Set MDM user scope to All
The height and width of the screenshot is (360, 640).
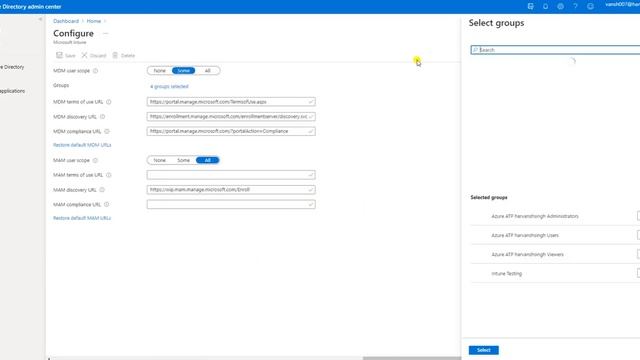coord(207,71)
